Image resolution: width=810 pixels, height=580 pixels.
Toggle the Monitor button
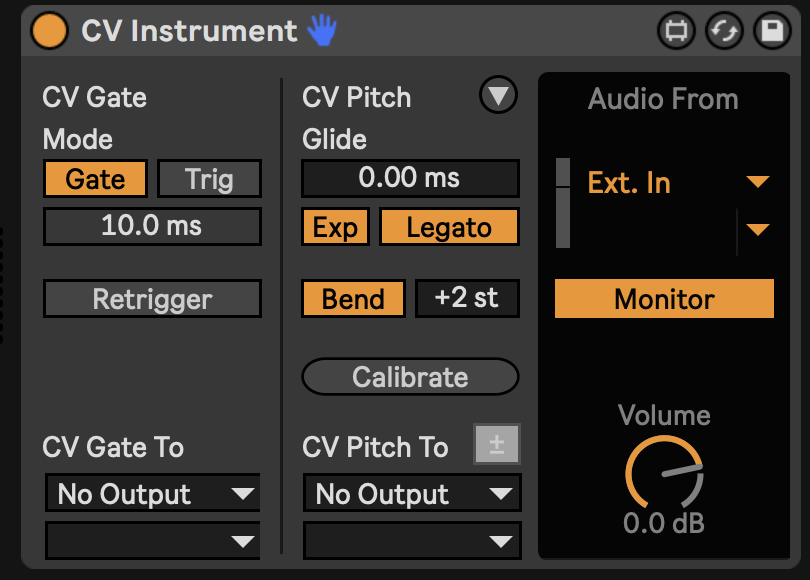point(664,299)
